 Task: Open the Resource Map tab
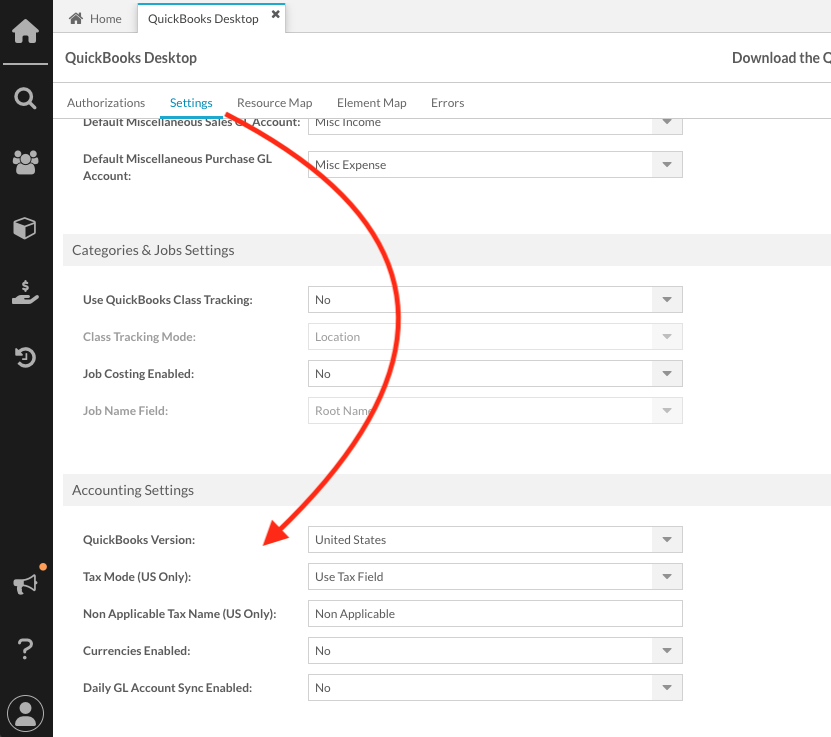(275, 103)
